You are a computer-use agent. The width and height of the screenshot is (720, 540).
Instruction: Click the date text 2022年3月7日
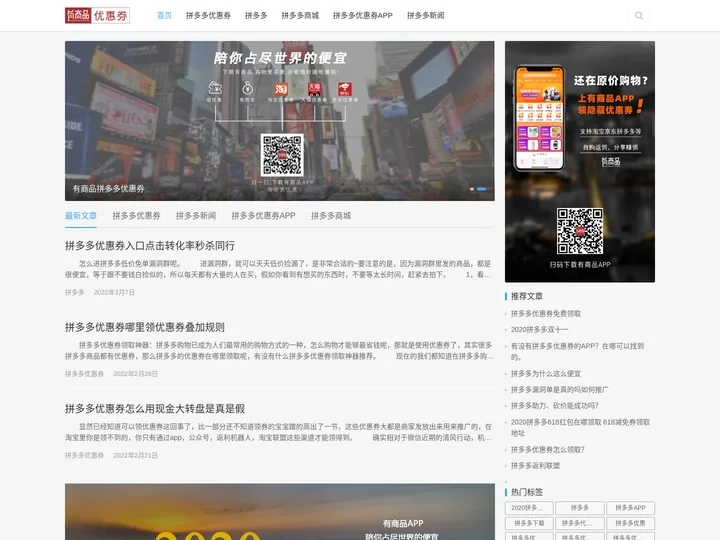point(114,292)
